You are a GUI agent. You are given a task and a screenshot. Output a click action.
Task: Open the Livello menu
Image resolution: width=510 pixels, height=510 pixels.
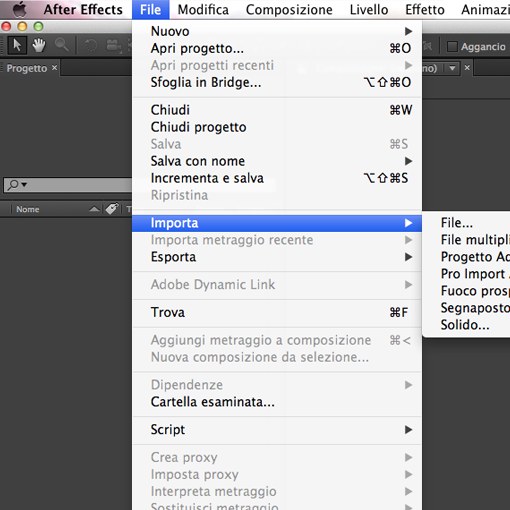click(x=369, y=9)
